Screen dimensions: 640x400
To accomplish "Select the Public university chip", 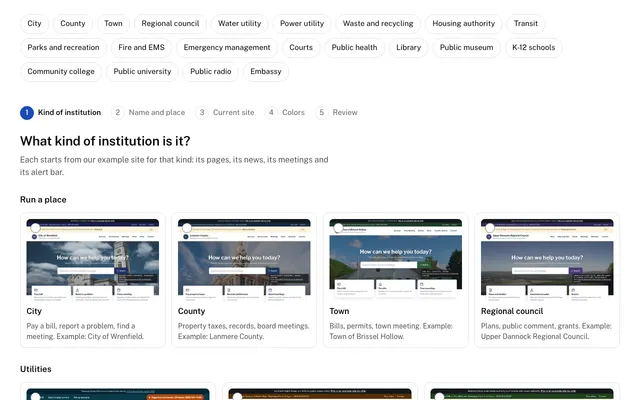I will (142, 72).
